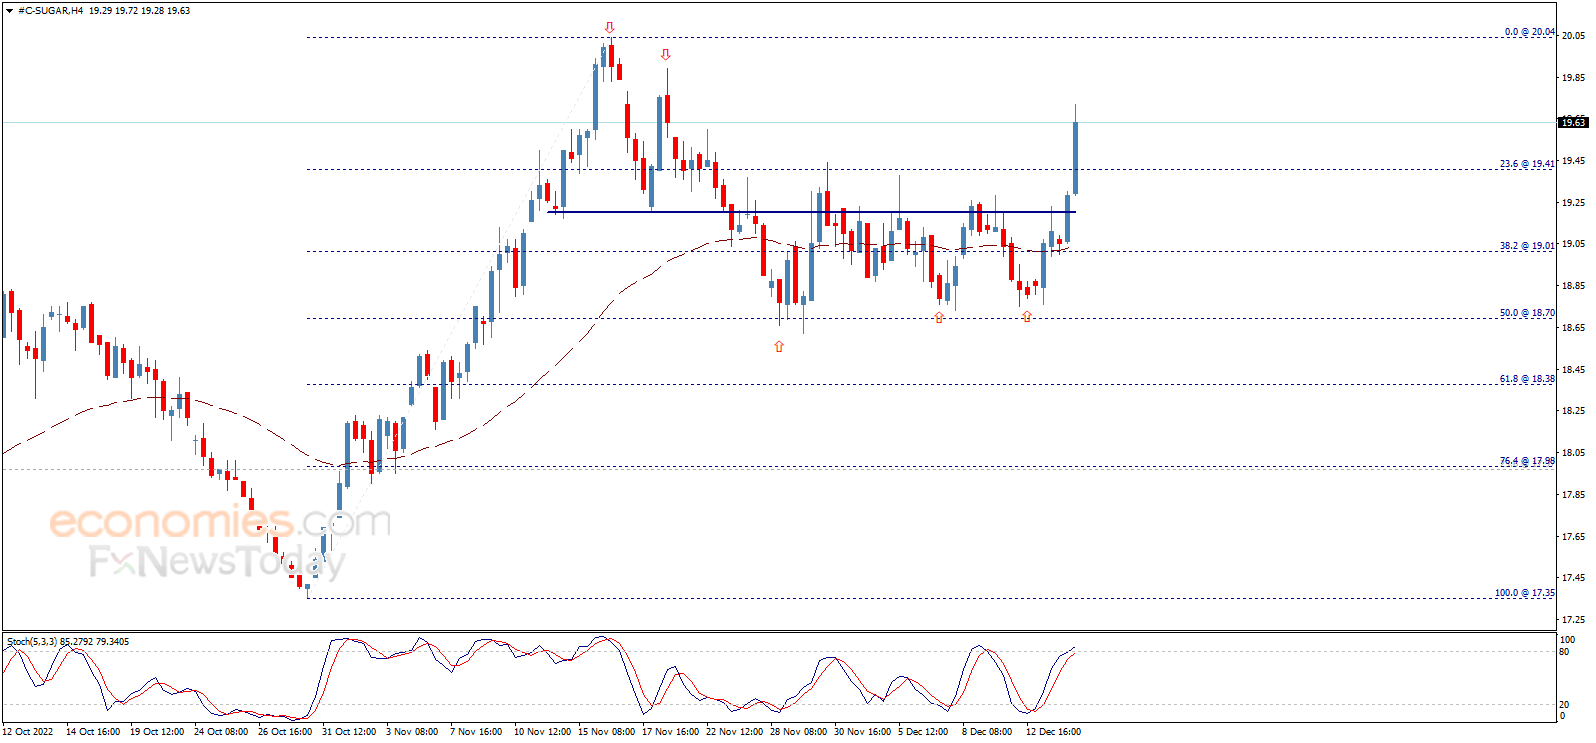Viewport: 1596px width, 743px height.
Task: Click the #C-SUGAR,H4 symbol title text
Action: (50, 11)
